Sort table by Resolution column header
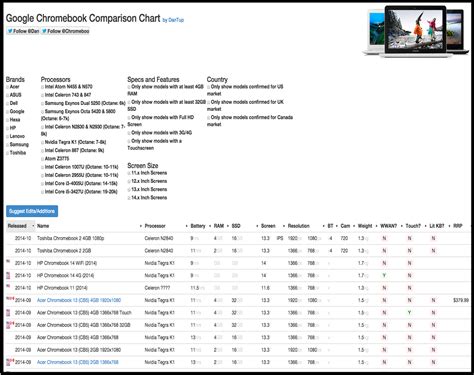The width and height of the screenshot is (474, 375). 299,226
